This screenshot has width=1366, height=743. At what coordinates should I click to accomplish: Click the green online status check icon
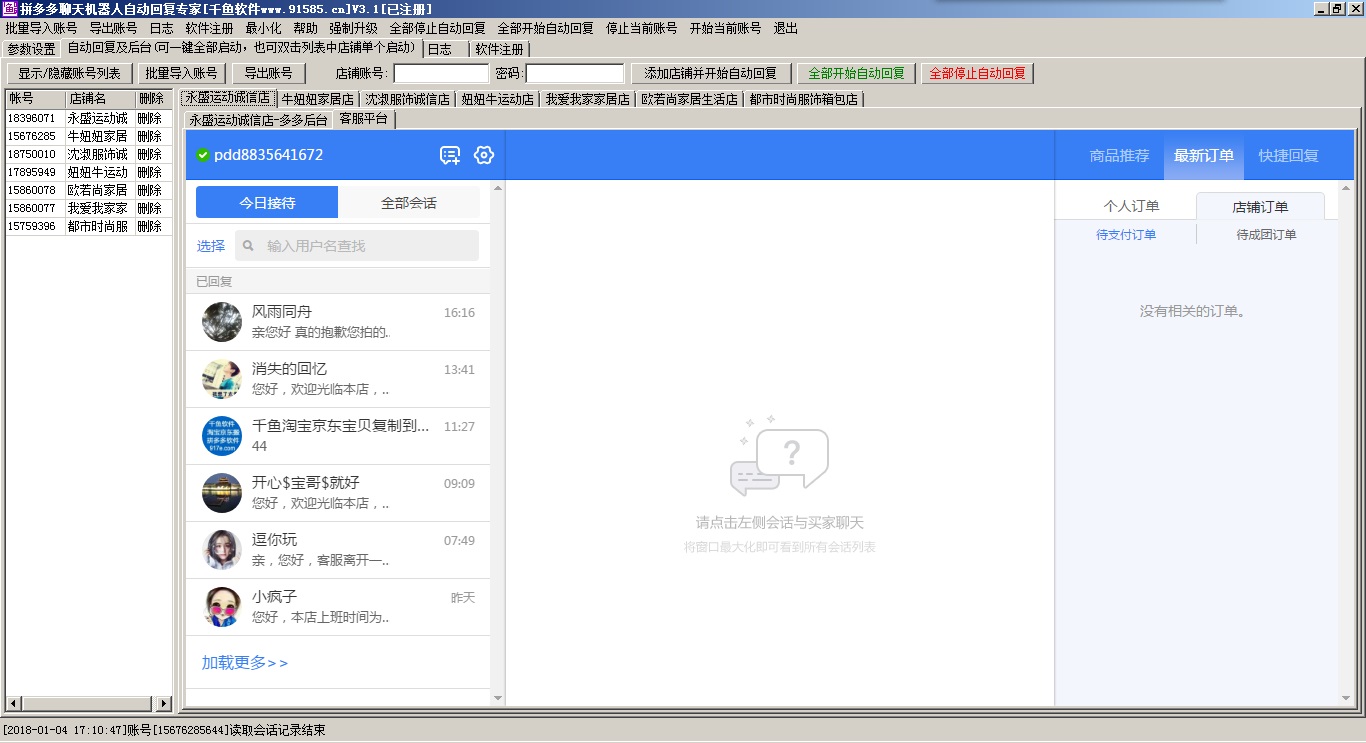203,155
